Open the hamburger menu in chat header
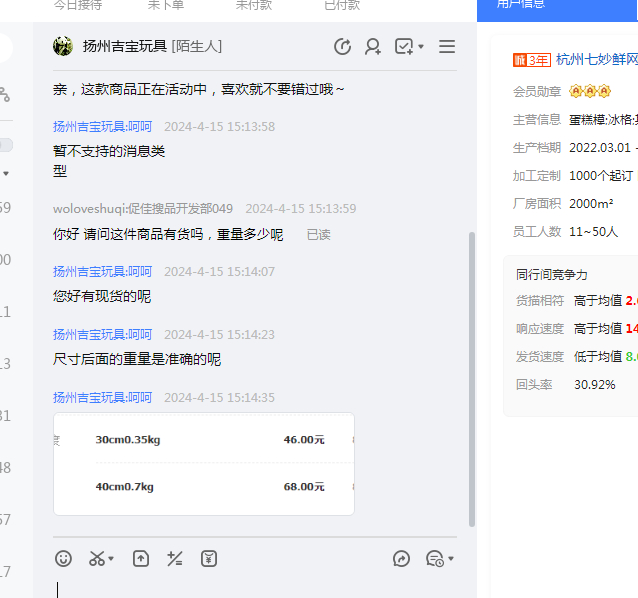The height and width of the screenshot is (598, 638). tap(447, 46)
